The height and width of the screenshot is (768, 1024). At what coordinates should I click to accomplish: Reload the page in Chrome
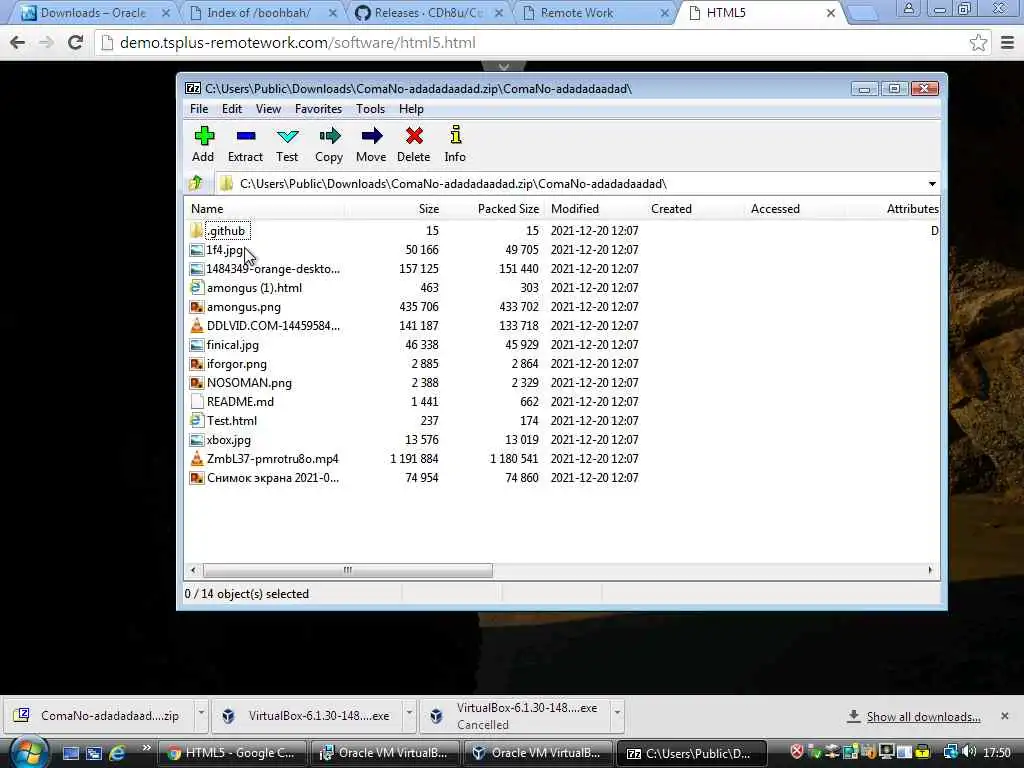click(x=75, y=42)
